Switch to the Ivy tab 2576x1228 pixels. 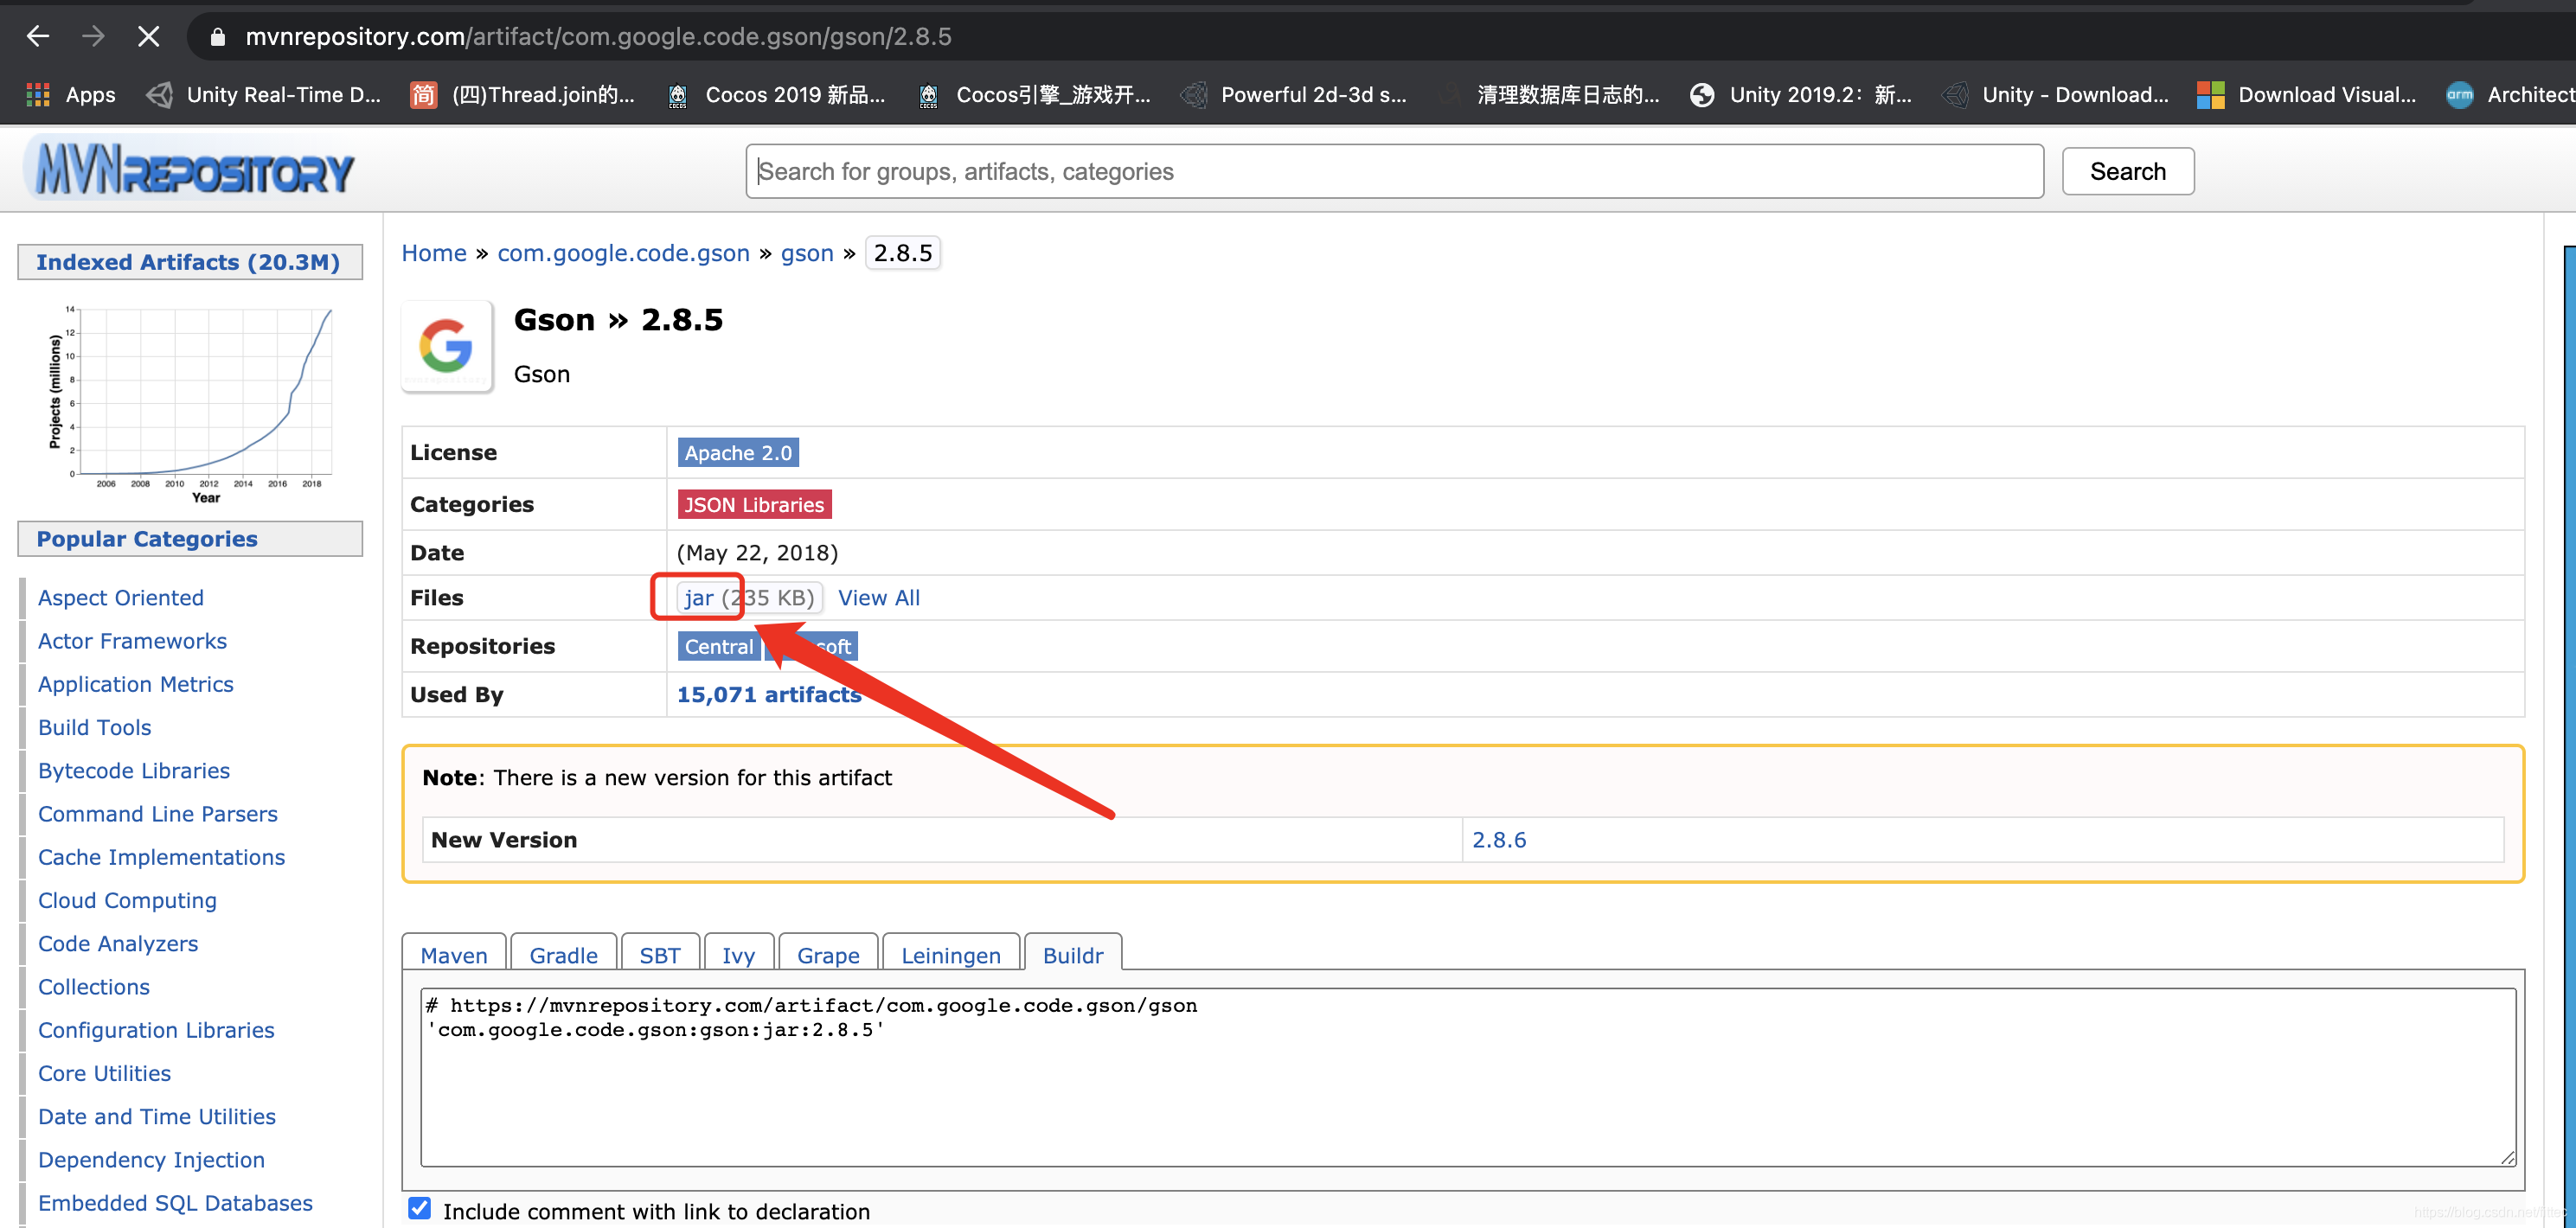(x=738, y=954)
